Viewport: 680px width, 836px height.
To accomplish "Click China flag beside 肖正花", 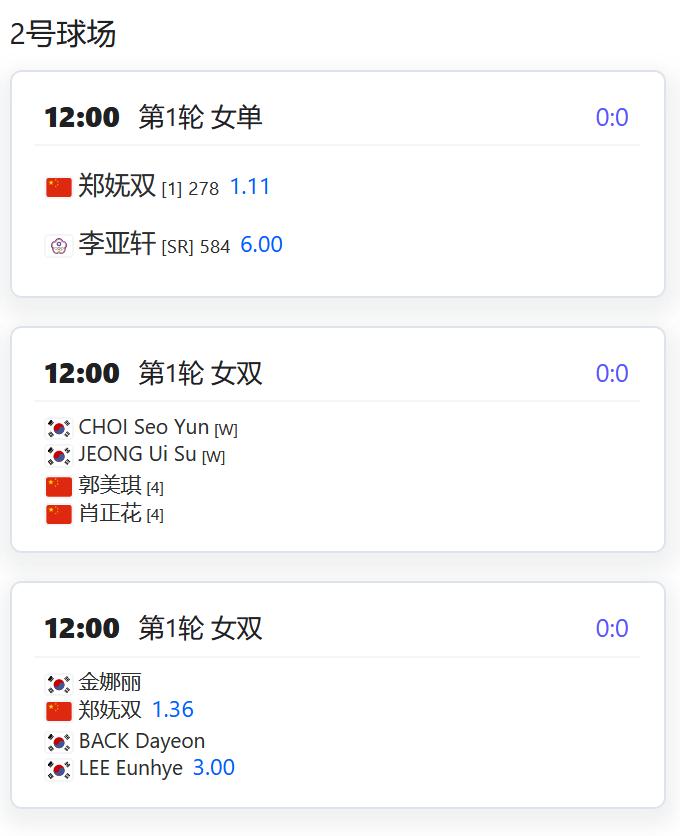I will pyautogui.click(x=59, y=514).
